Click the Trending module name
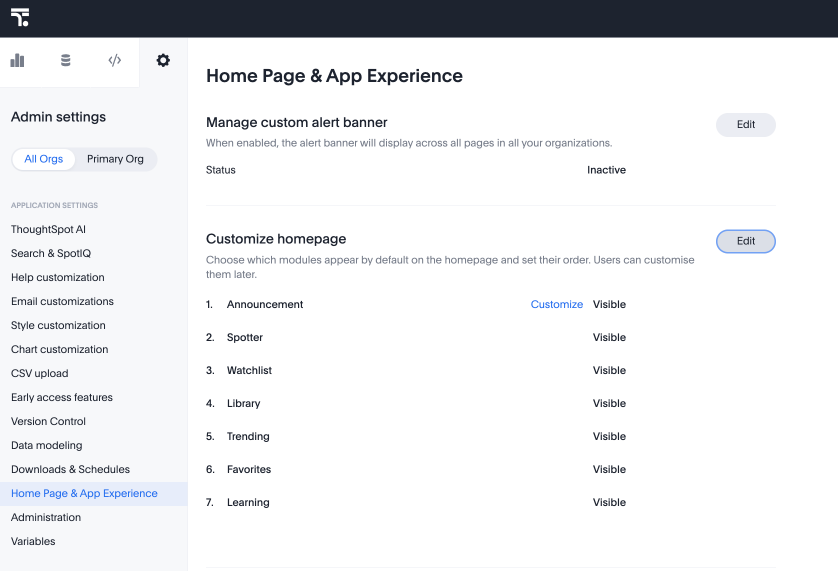838x571 pixels. [x=248, y=437]
